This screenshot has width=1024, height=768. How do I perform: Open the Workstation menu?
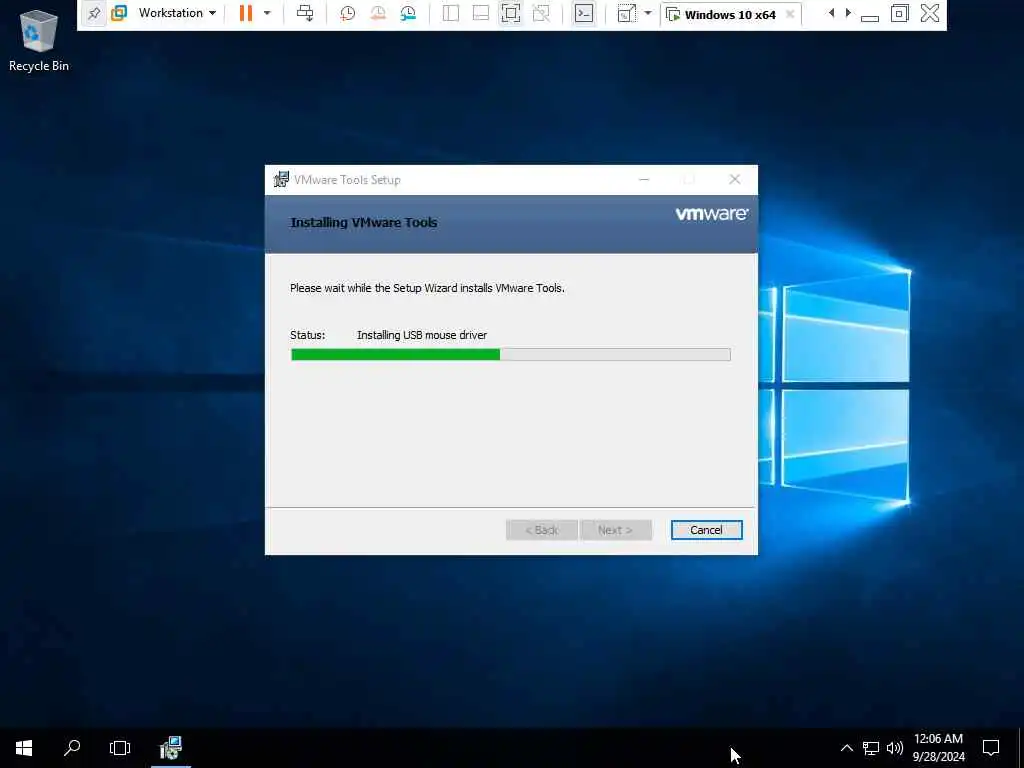[177, 13]
